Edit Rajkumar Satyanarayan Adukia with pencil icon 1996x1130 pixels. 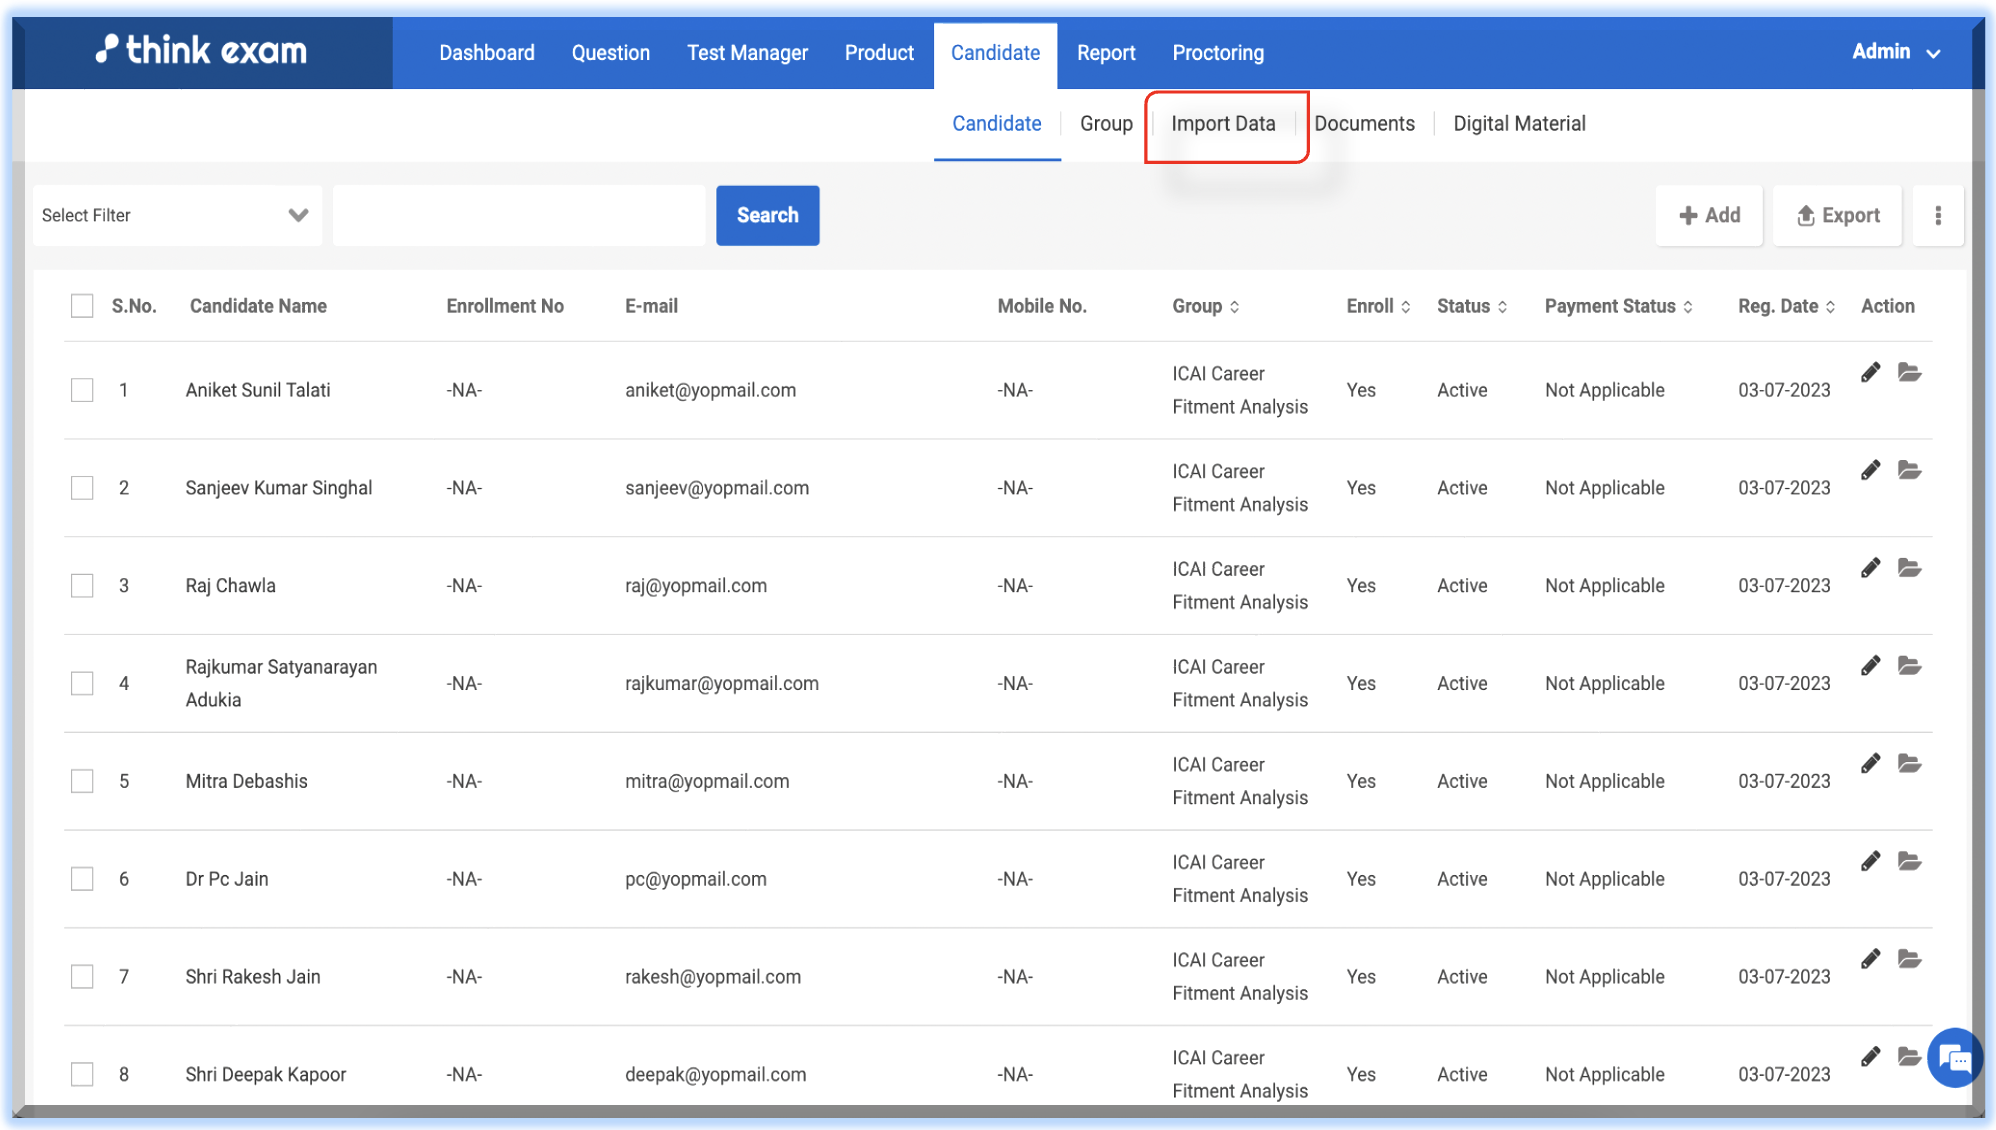point(1870,666)
